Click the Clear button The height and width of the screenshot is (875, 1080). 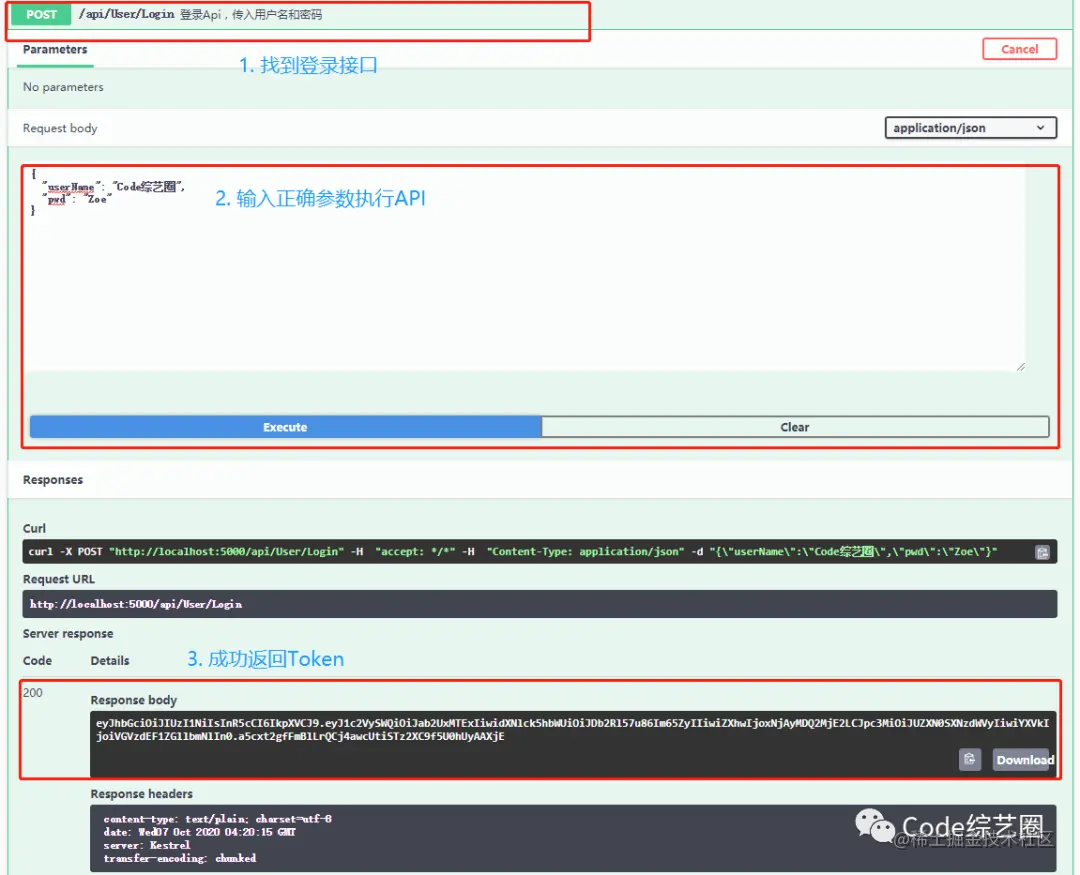click(795, 427)
